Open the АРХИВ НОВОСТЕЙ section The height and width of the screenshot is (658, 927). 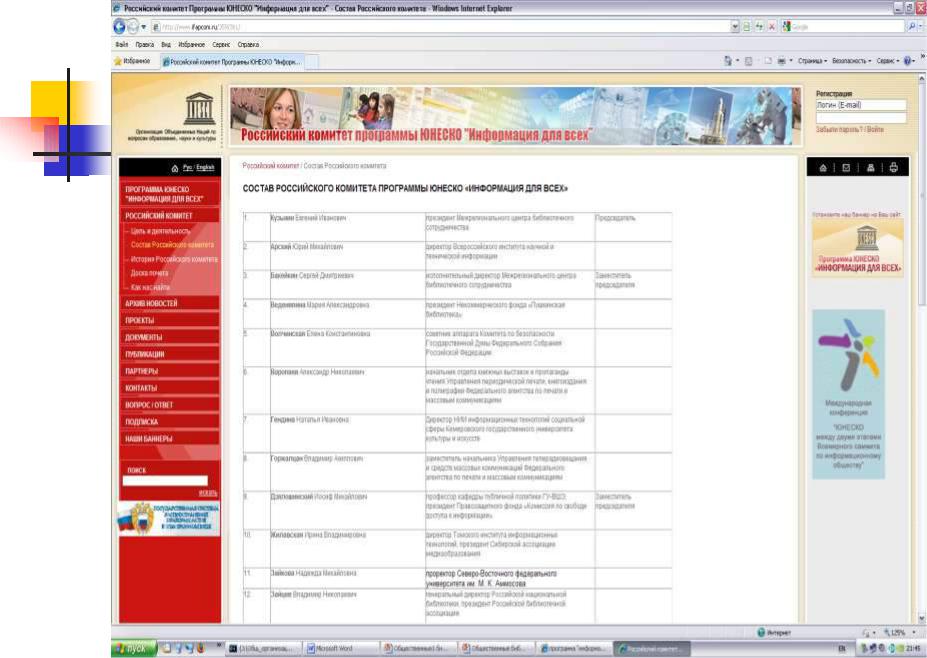(170, 303)
